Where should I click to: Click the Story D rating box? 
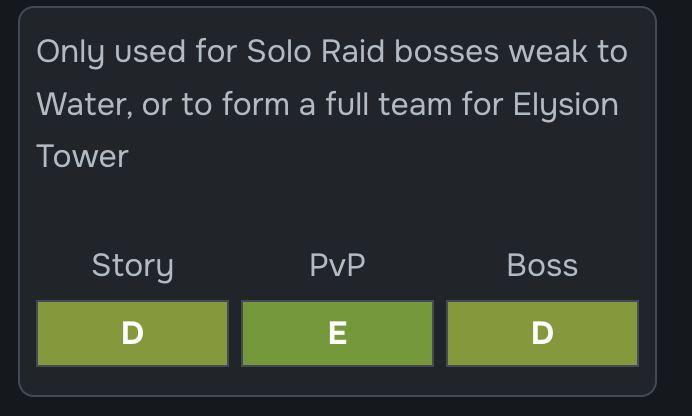[x=132, y=334]
